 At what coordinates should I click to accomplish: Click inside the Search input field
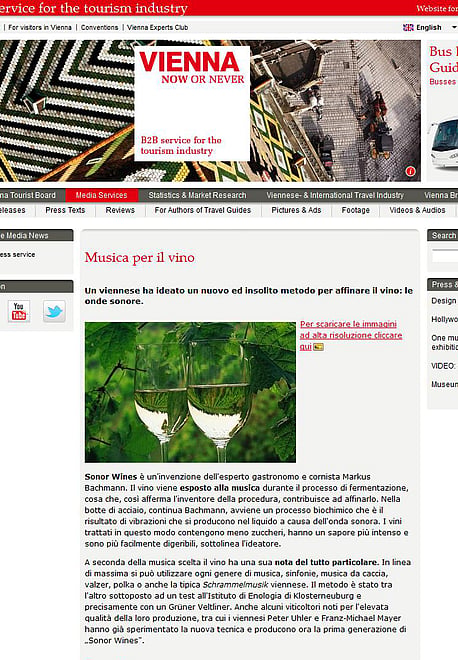[445, 255]
